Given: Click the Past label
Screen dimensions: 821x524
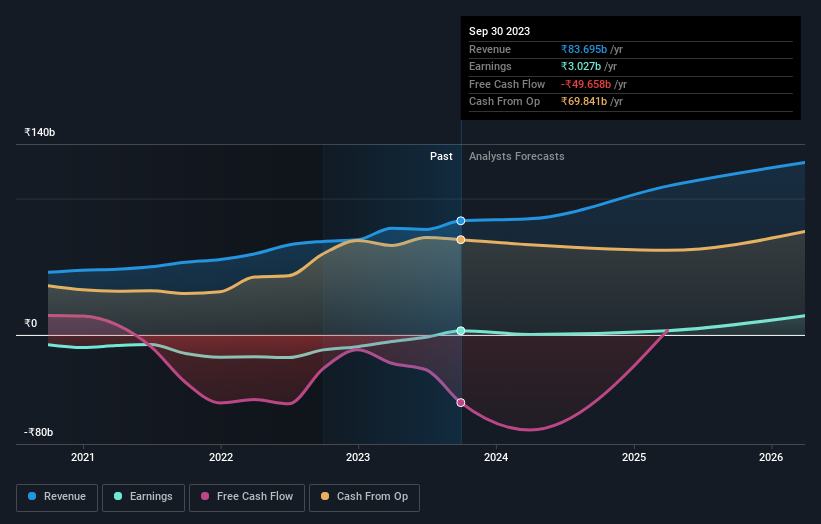Looking at the screenshot, I should coord(441,156).
